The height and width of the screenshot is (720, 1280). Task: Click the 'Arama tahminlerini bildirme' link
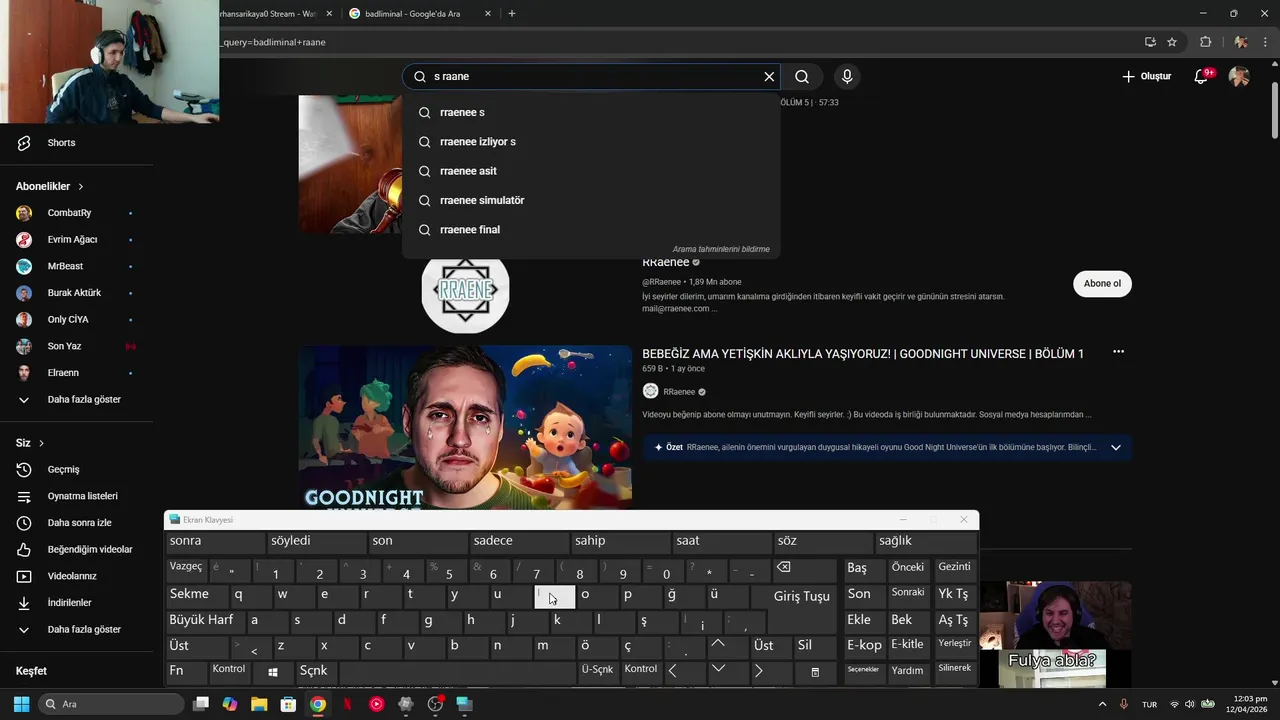tap(721, 249)
